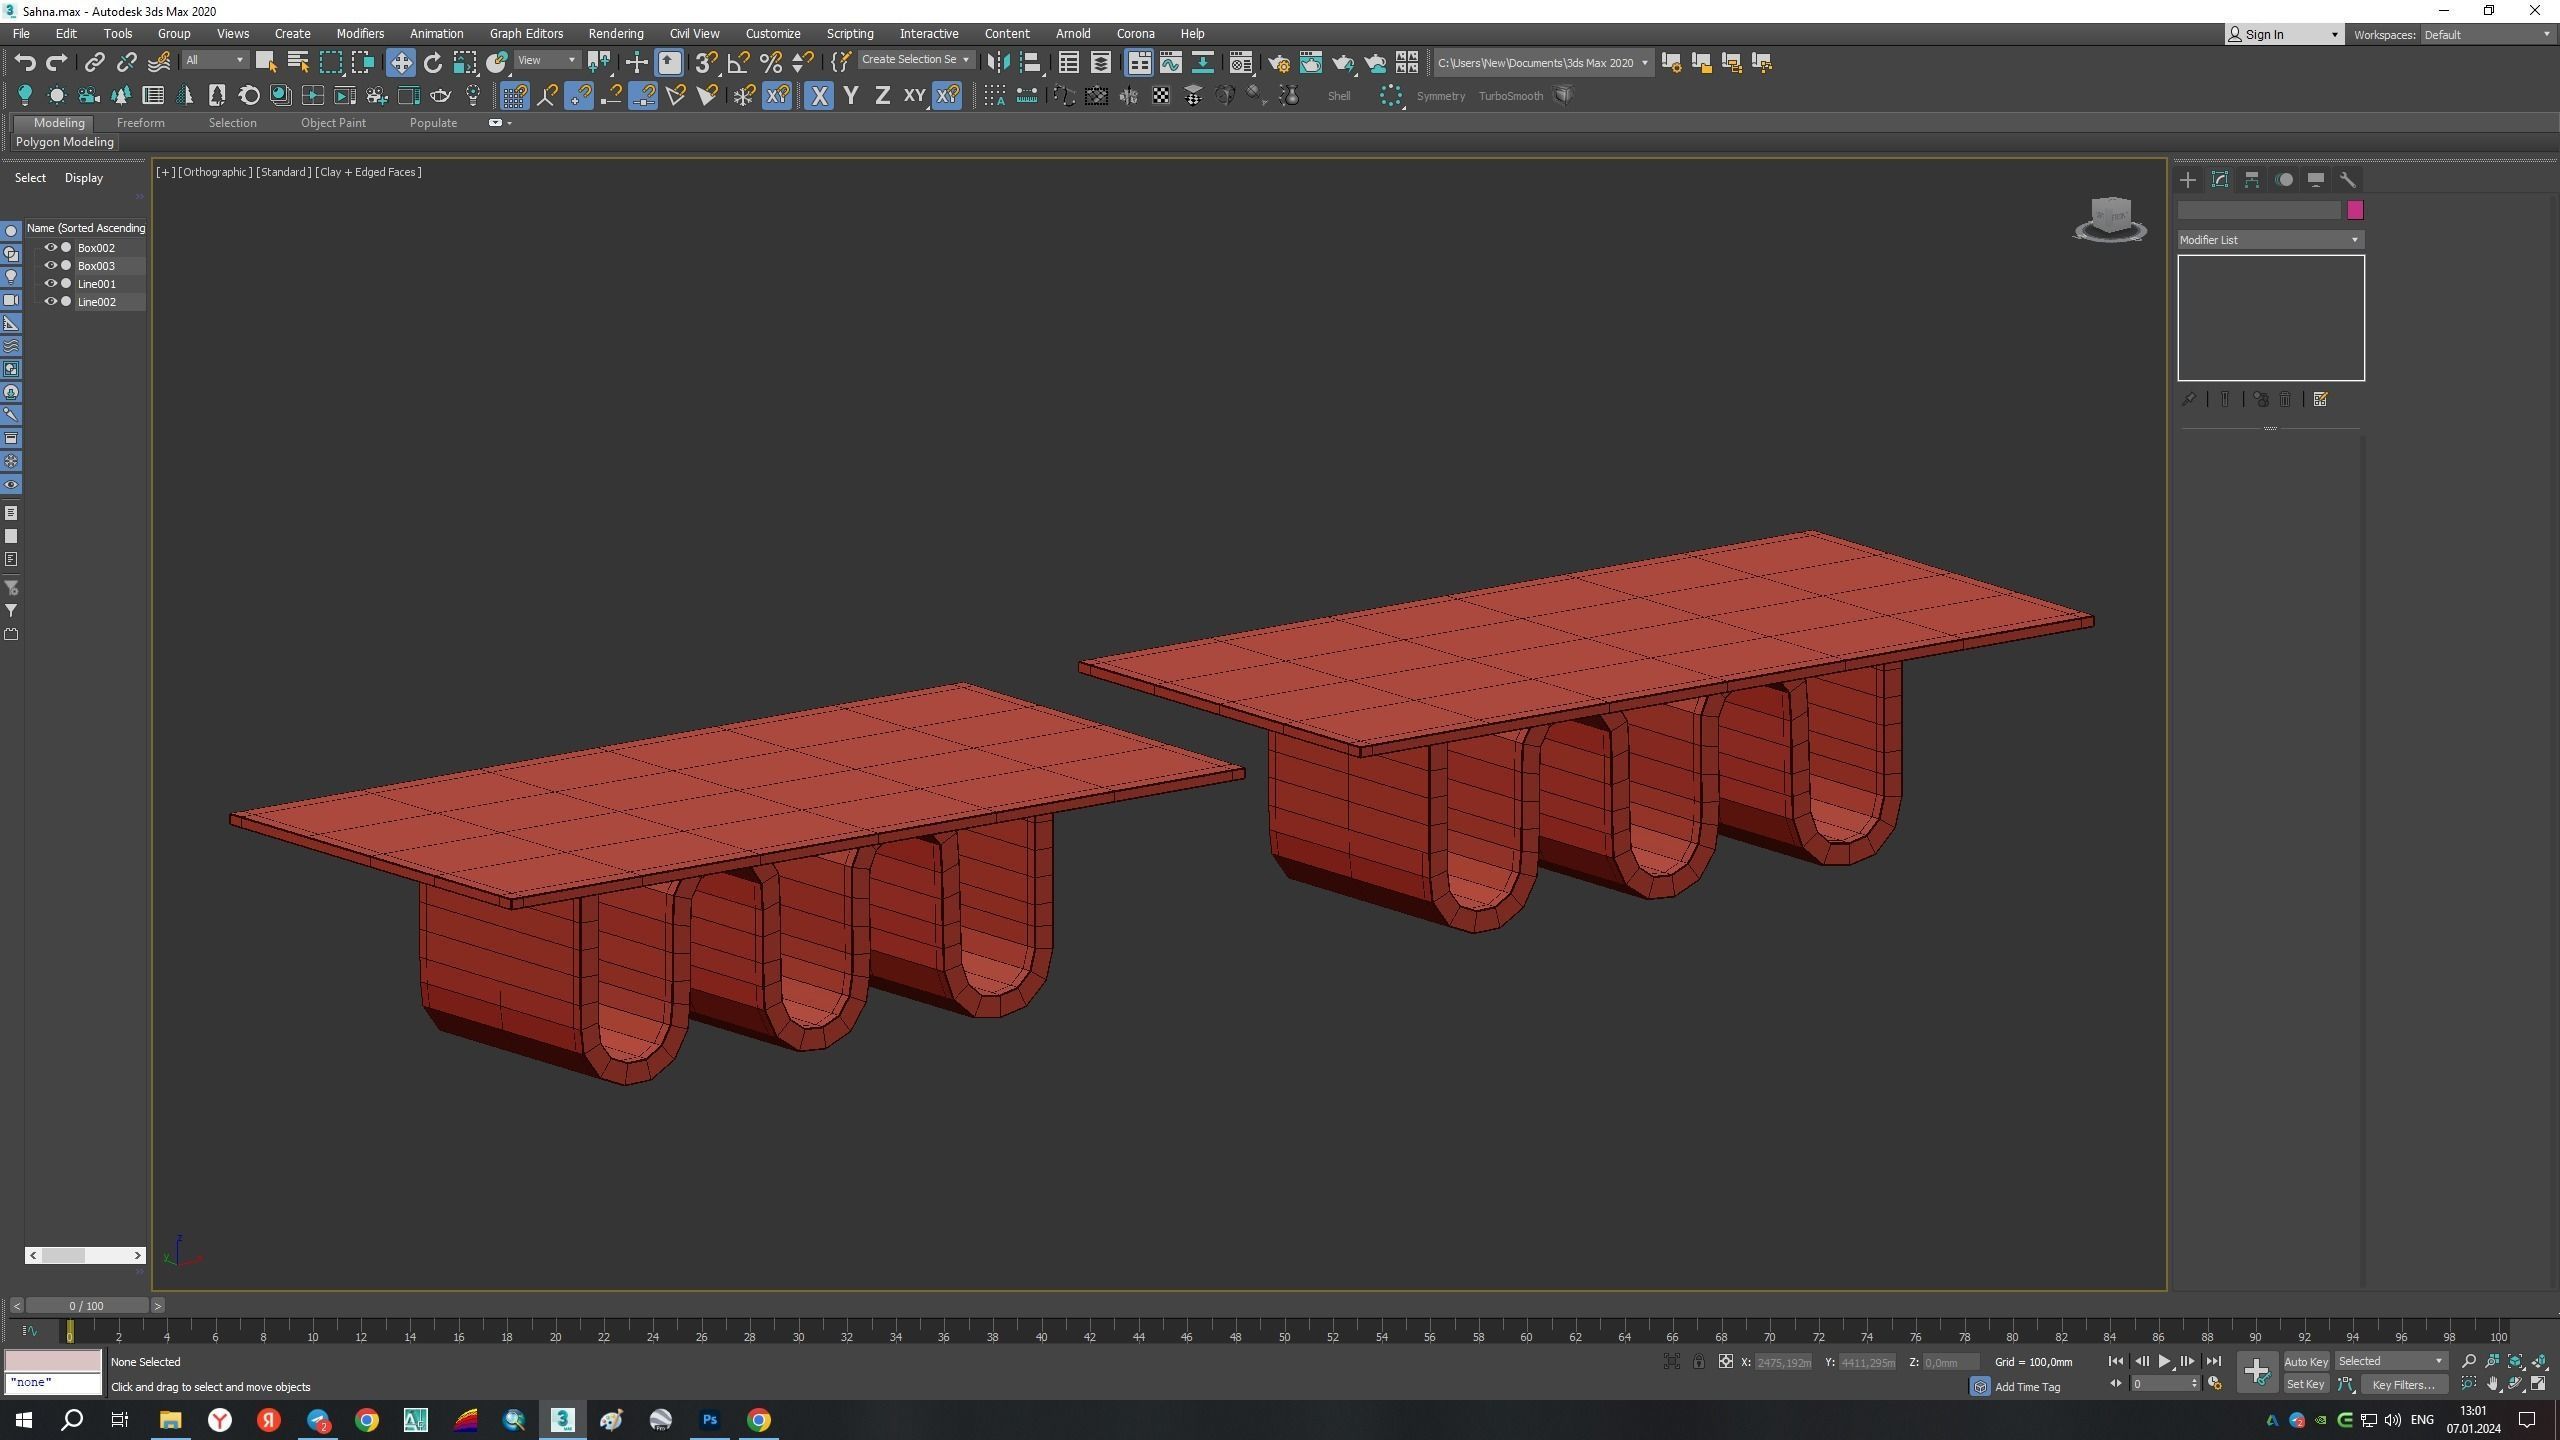Activate the Select and Rotate tool
The image size is (2560, 1440).
pos(433,63)
